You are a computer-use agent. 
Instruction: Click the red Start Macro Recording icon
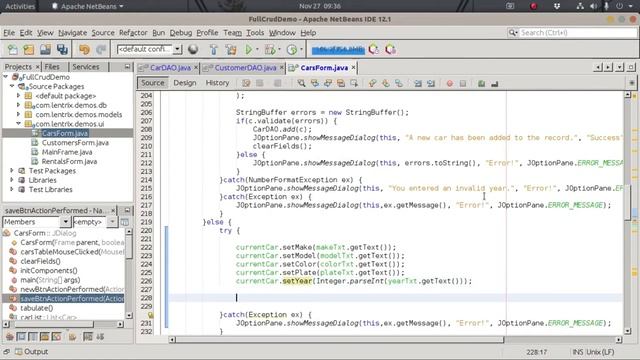[449, 83]
